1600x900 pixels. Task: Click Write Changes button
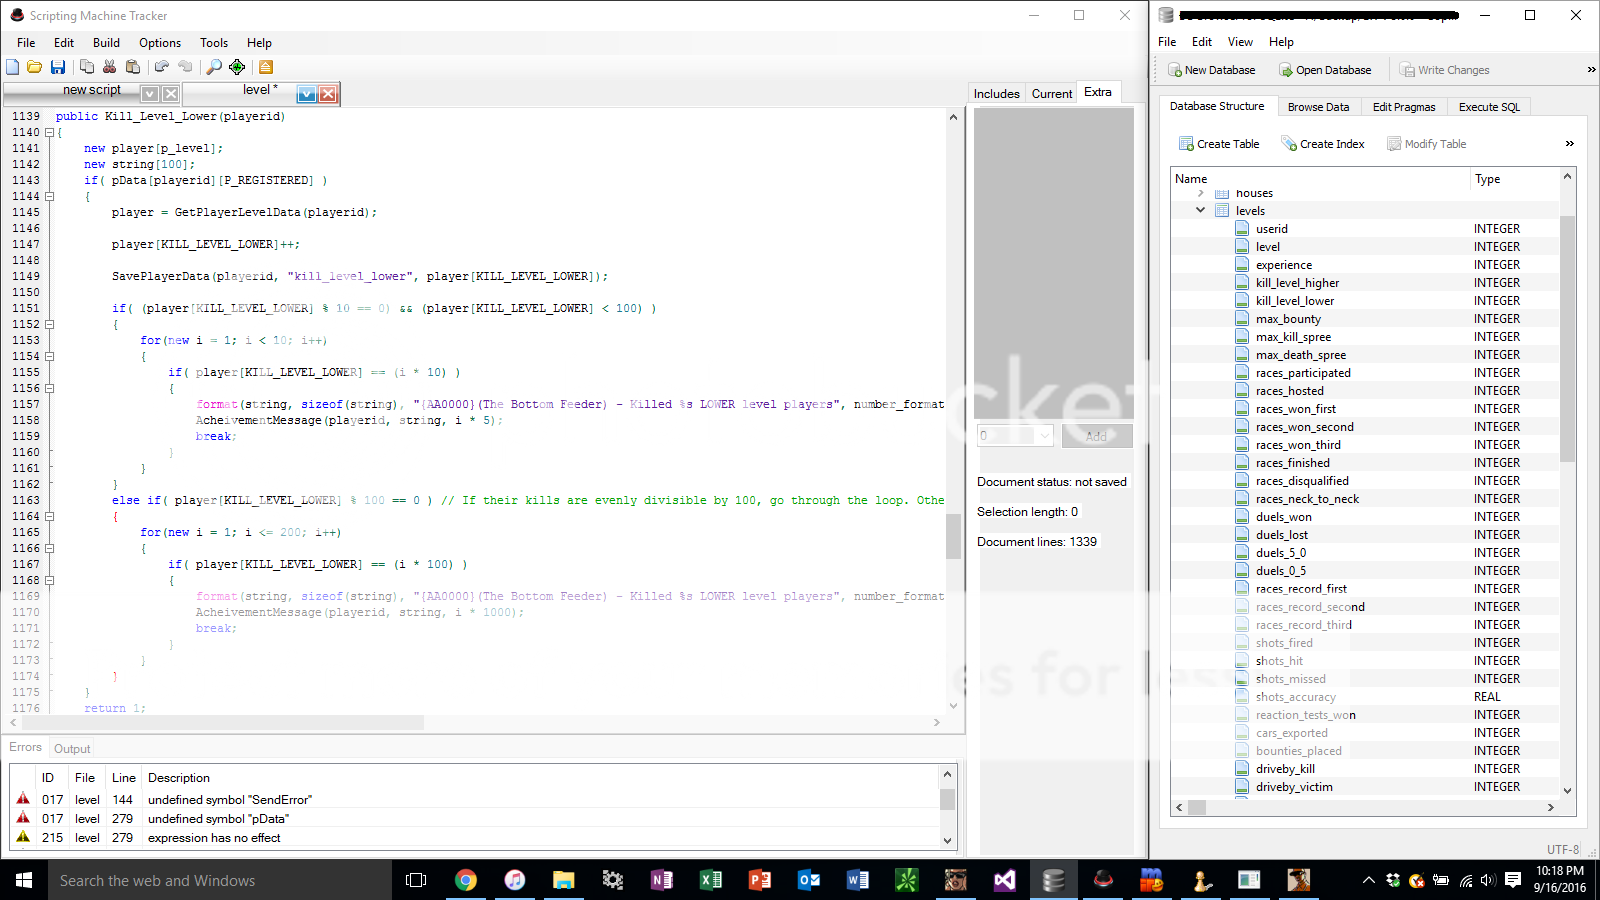point(1445,70)
